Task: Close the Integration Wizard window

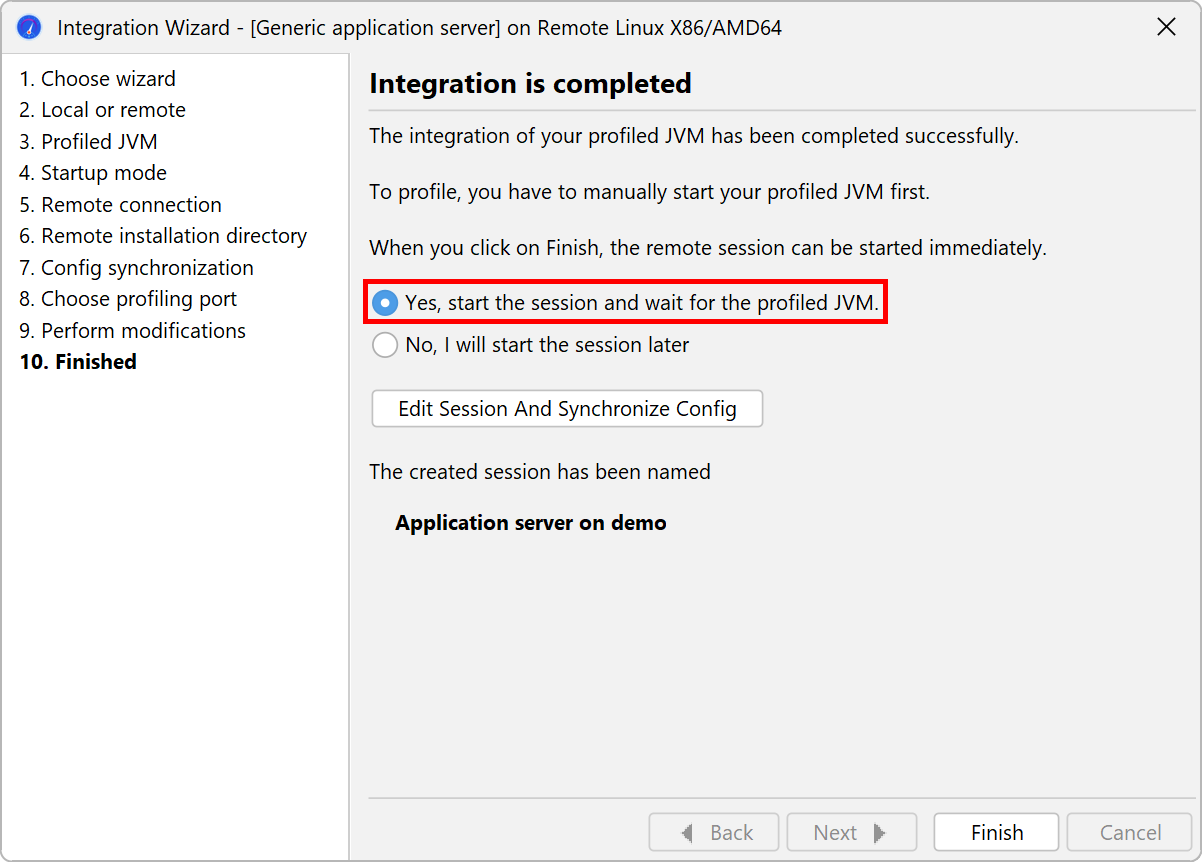Action: point(1166,27)
